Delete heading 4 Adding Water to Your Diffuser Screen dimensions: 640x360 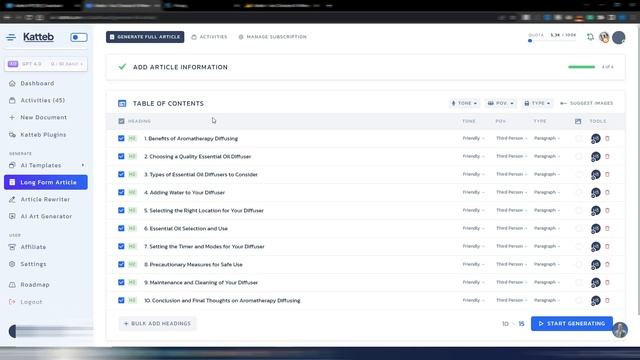[x=607, y=192]
